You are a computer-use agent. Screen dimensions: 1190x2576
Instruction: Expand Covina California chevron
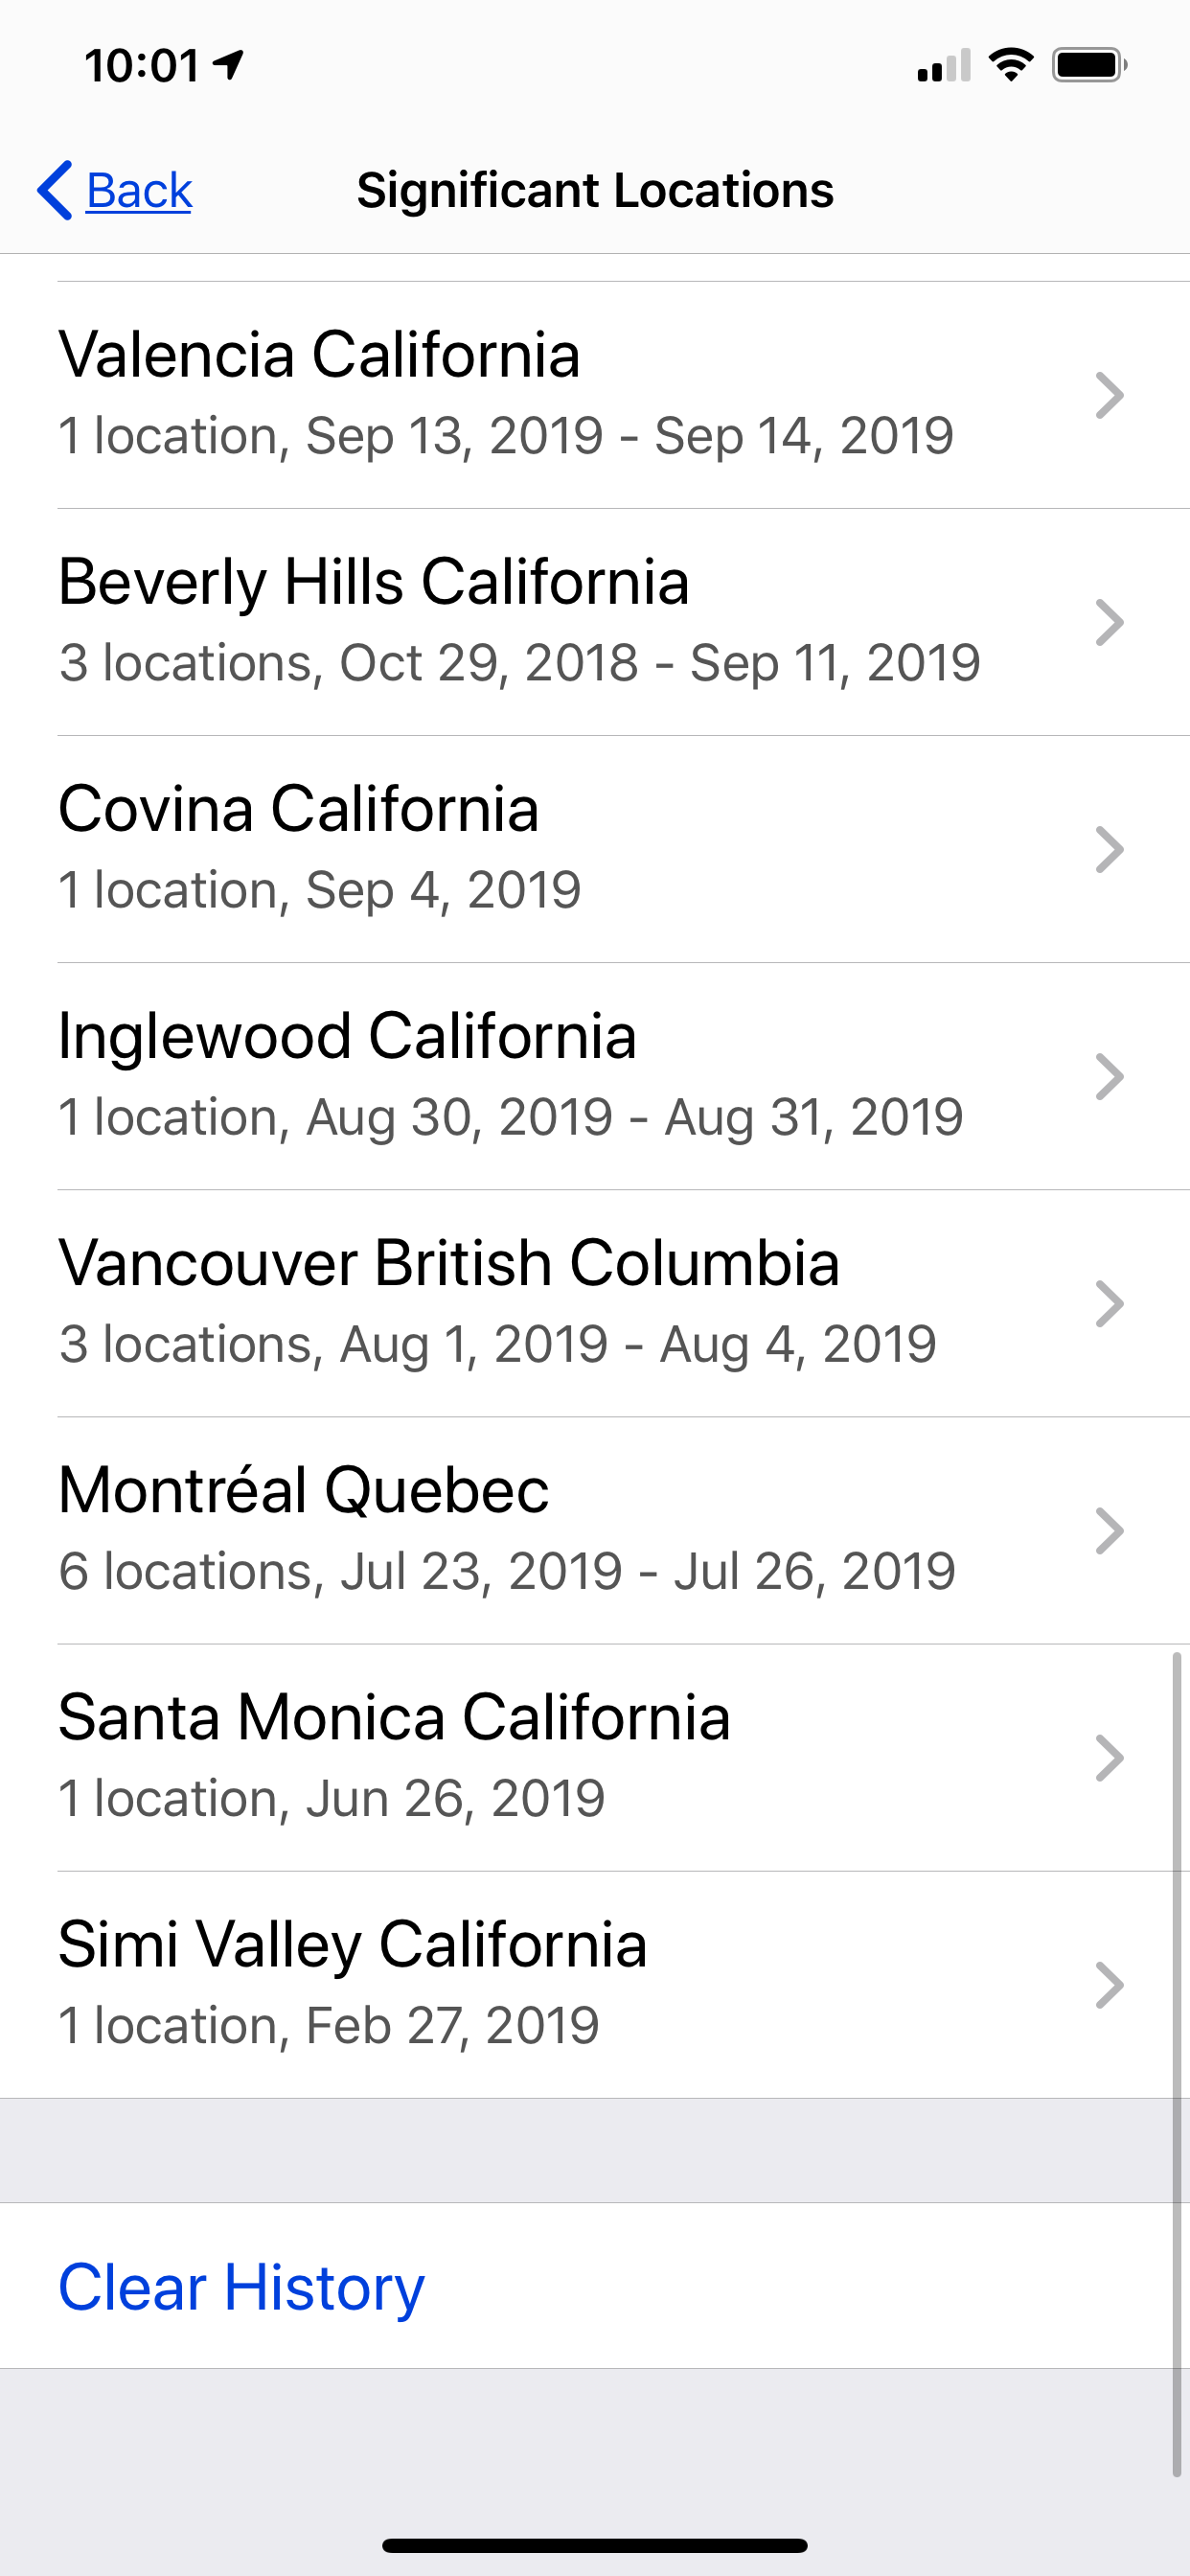(1109, 849)
